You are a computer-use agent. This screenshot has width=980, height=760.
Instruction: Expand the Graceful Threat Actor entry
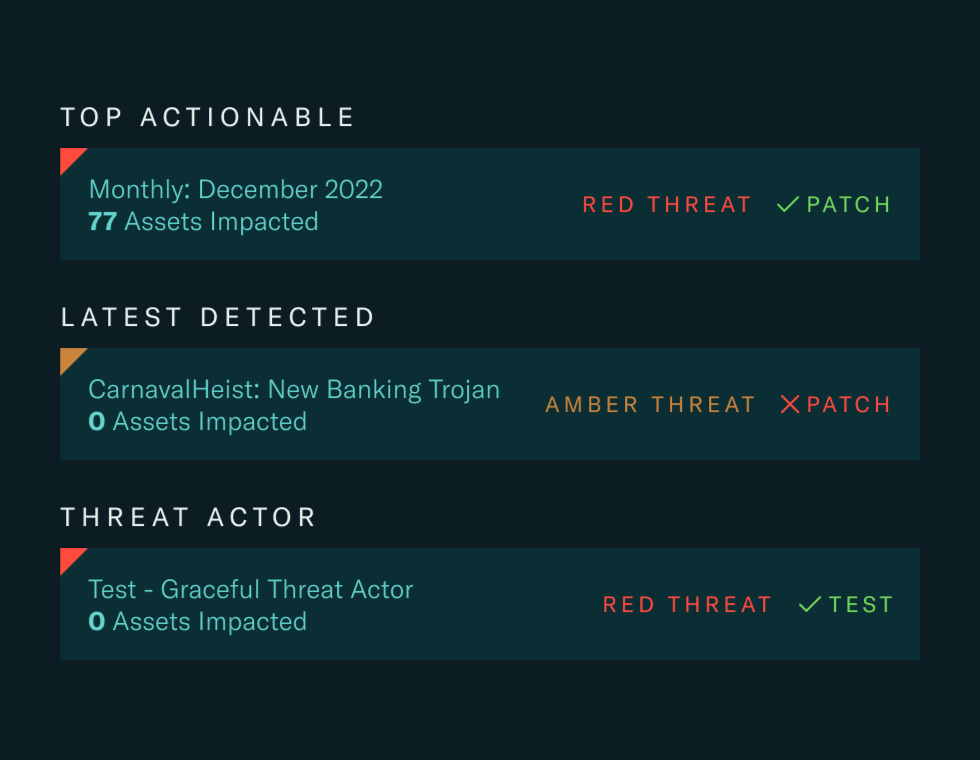(x=490, y=603)
